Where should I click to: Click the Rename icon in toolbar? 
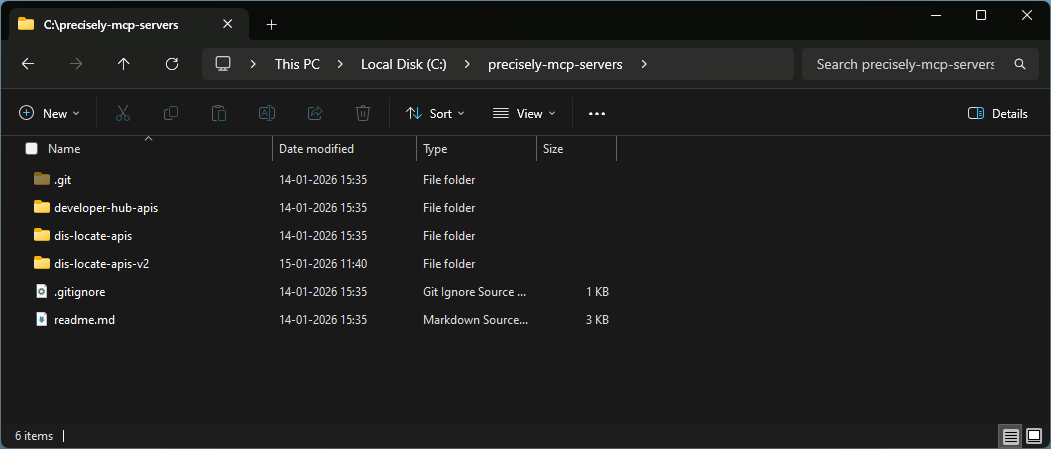click(267, 114)
